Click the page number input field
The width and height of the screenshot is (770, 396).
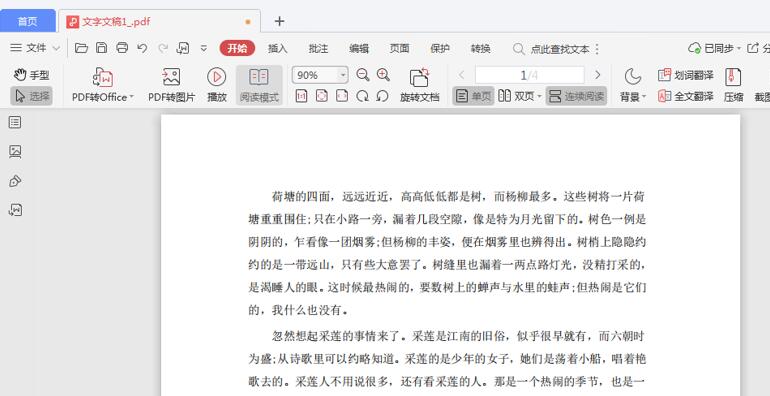coord(529,75)
